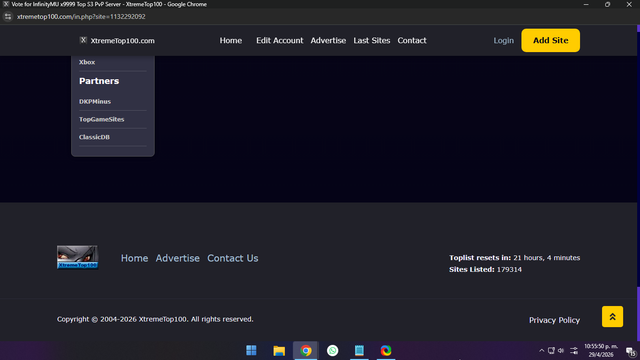Open the Privacy Policy link
Image resolution: width=640 pixels, height=360 pixels.
click(554, 320)
